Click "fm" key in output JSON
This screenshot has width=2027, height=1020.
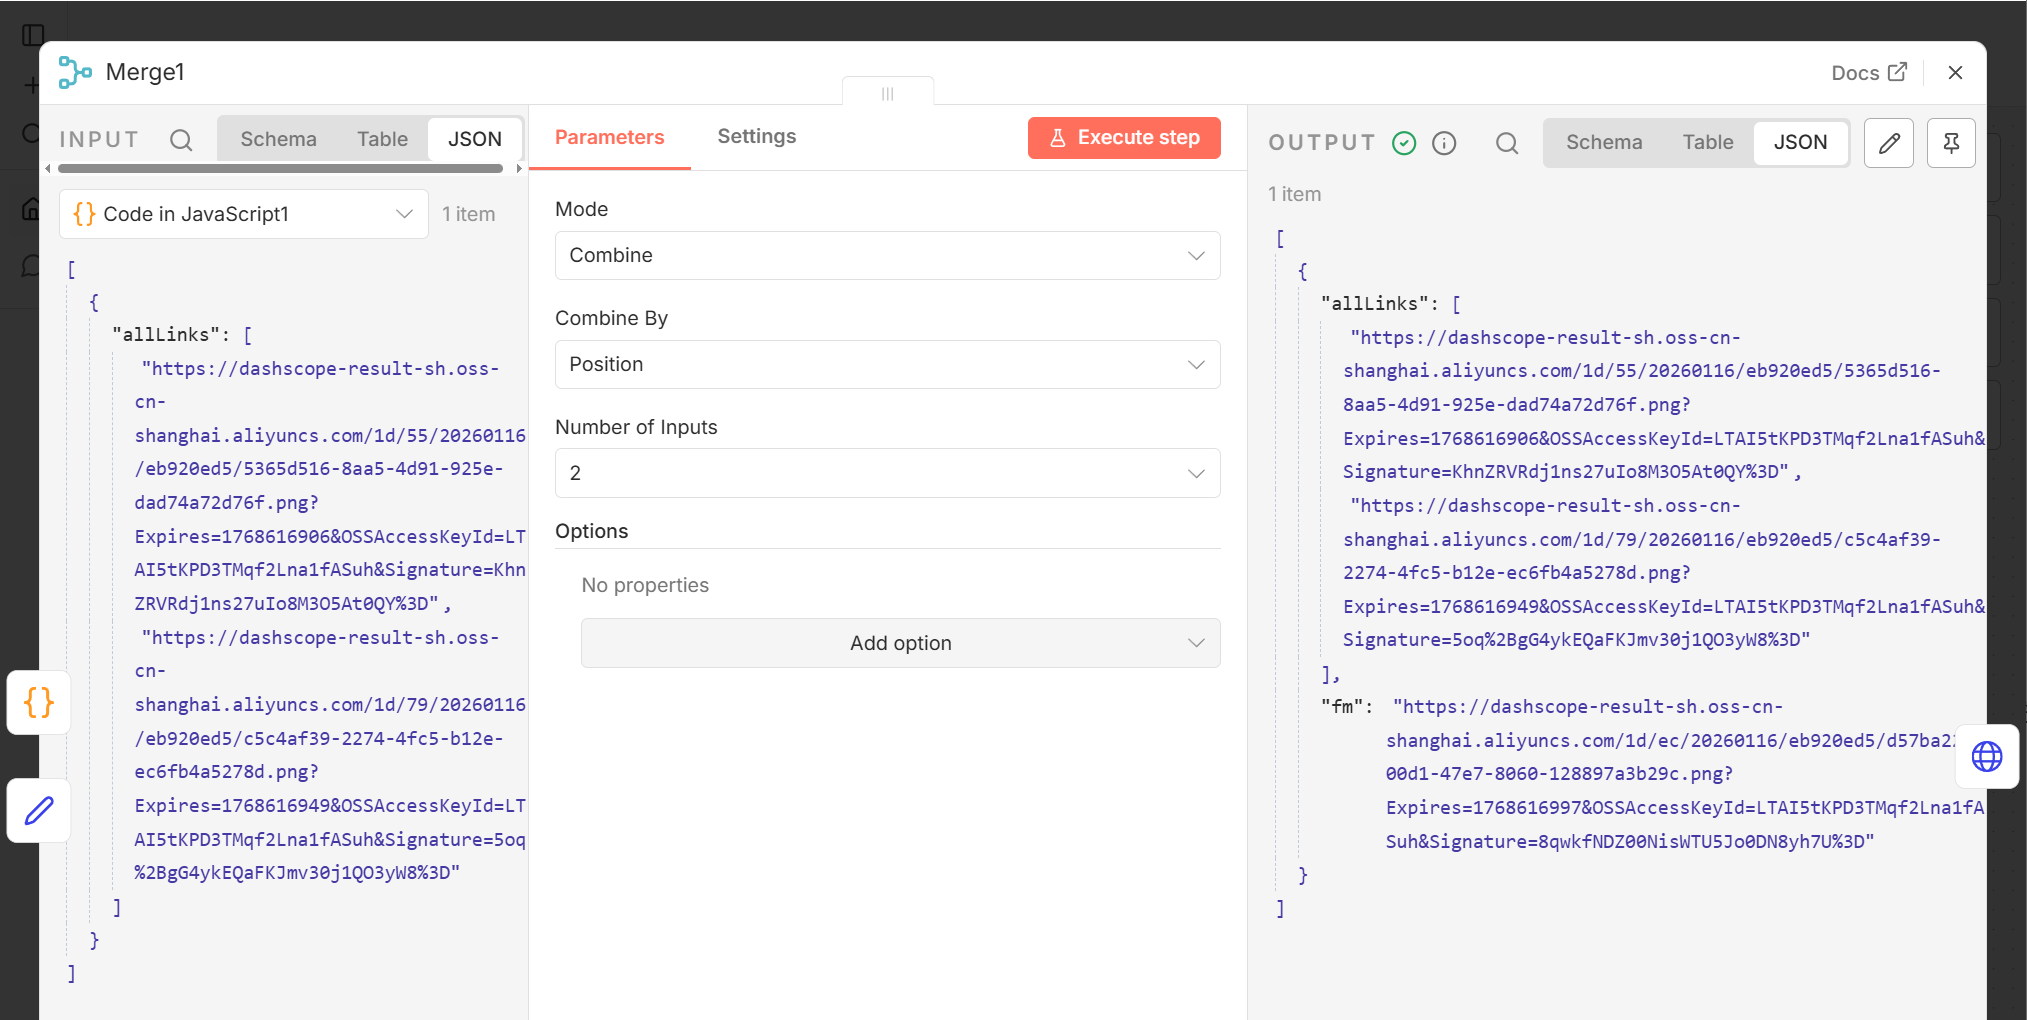(1342, 707)
